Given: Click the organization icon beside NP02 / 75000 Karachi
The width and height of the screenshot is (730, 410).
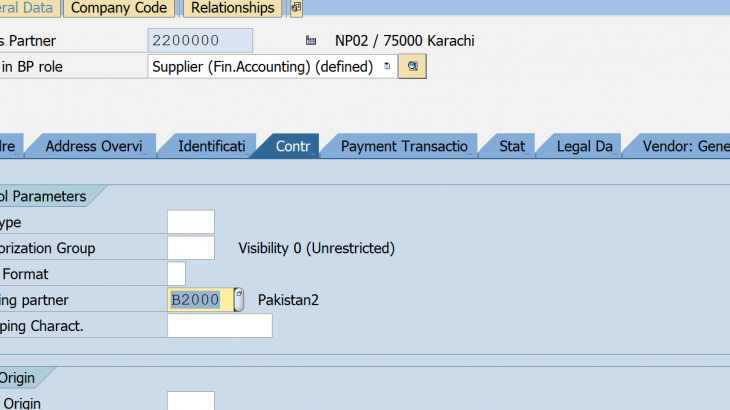Looking at the screenshot, I should click(311, 41).
